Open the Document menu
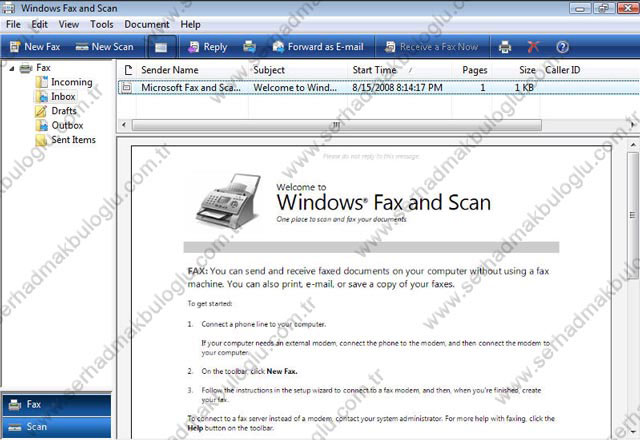Image resolution: width=640 pixels, height=440 pixels. tap(147, 24)
